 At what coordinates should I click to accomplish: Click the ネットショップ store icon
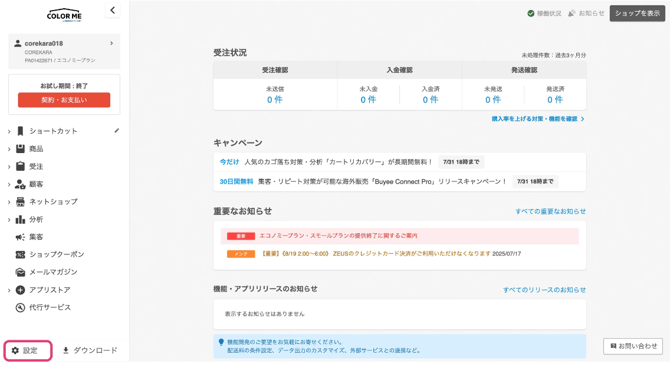[20, 202]
